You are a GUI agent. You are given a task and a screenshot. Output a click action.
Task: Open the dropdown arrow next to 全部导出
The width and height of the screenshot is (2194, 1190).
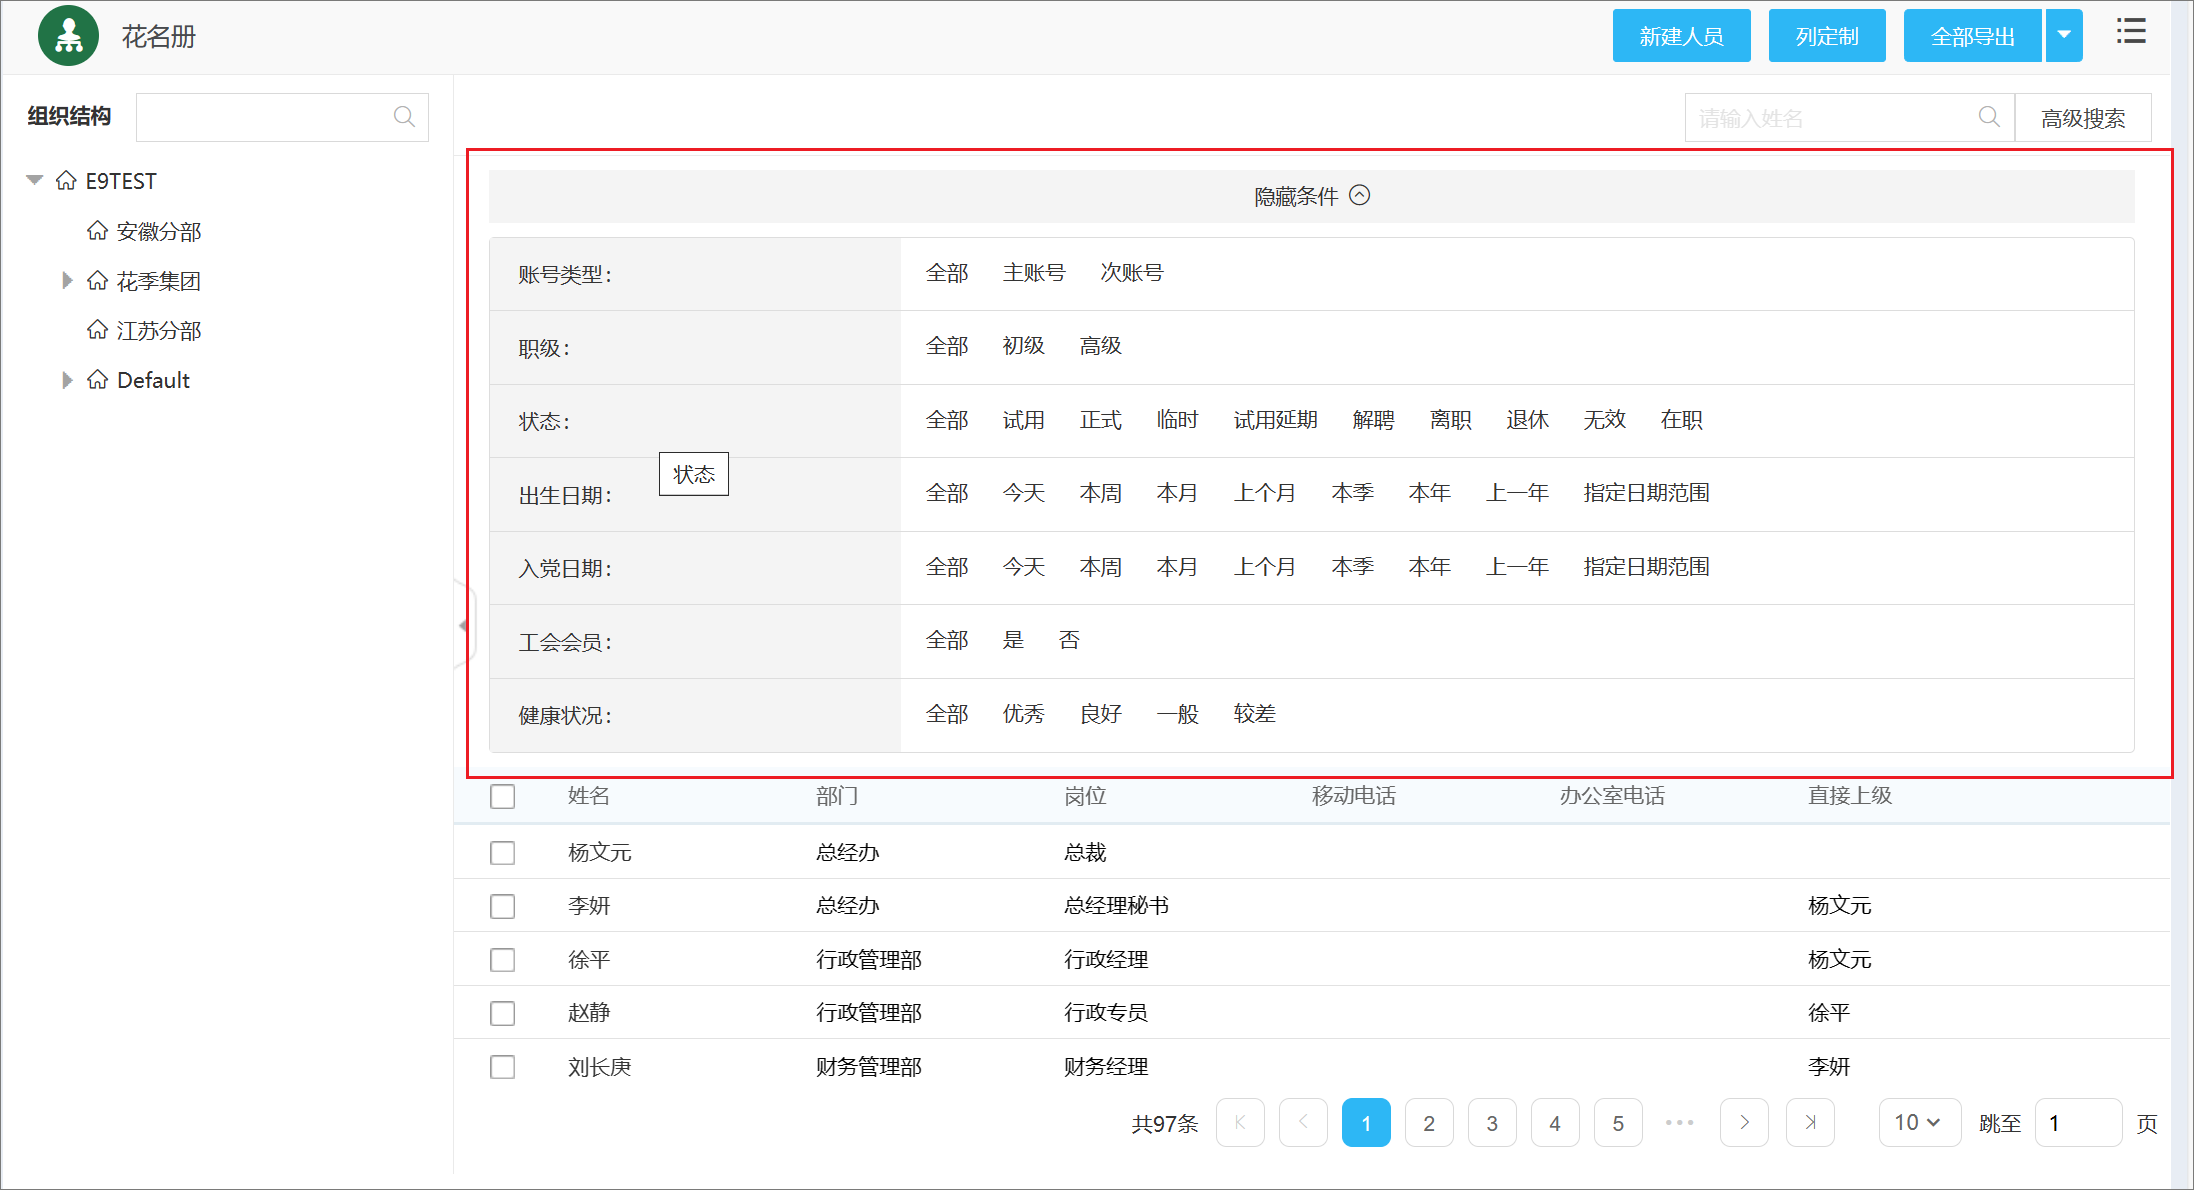click(x=2064, y=35)
